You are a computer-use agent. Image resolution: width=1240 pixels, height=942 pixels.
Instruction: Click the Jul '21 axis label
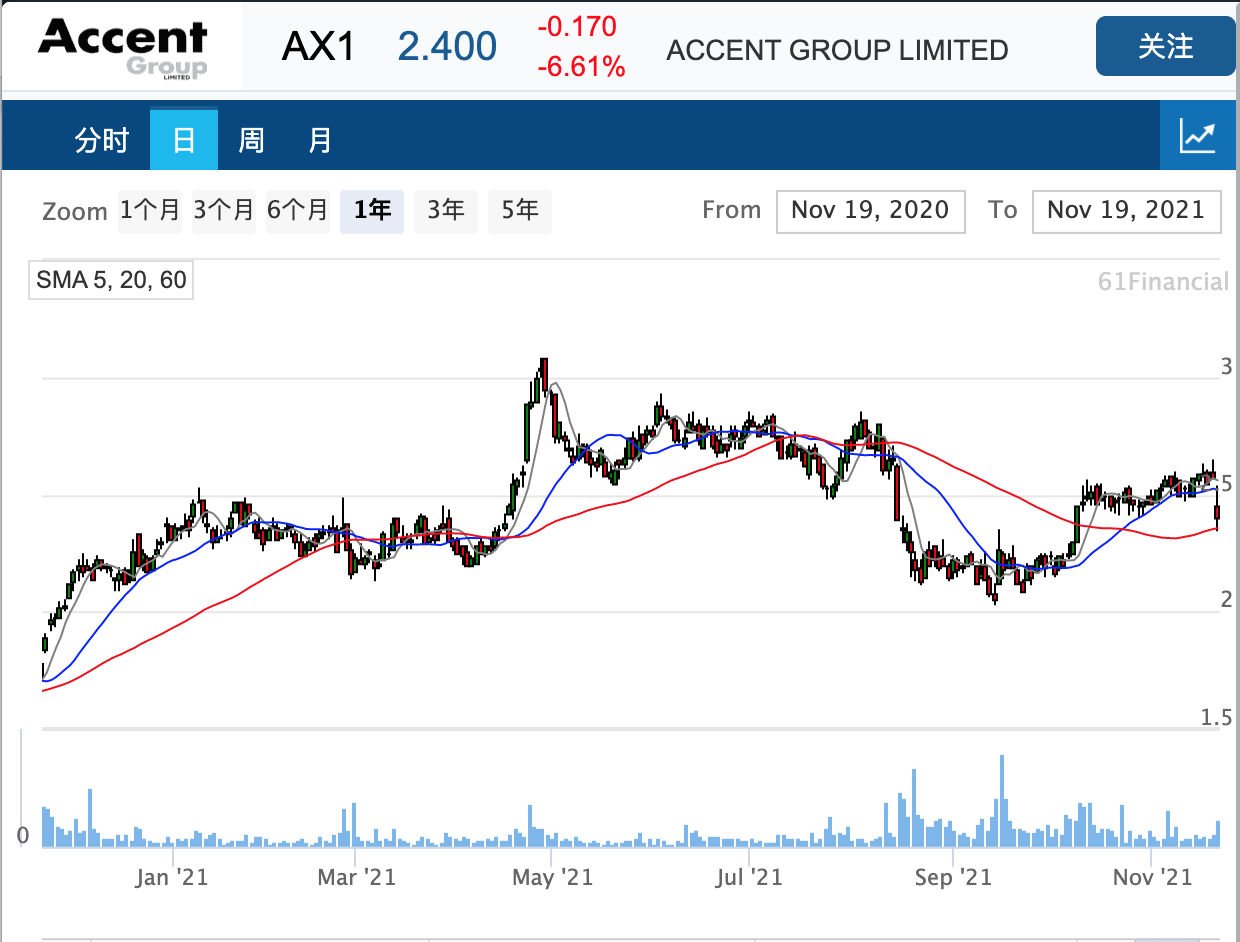(x=749, y=877)
